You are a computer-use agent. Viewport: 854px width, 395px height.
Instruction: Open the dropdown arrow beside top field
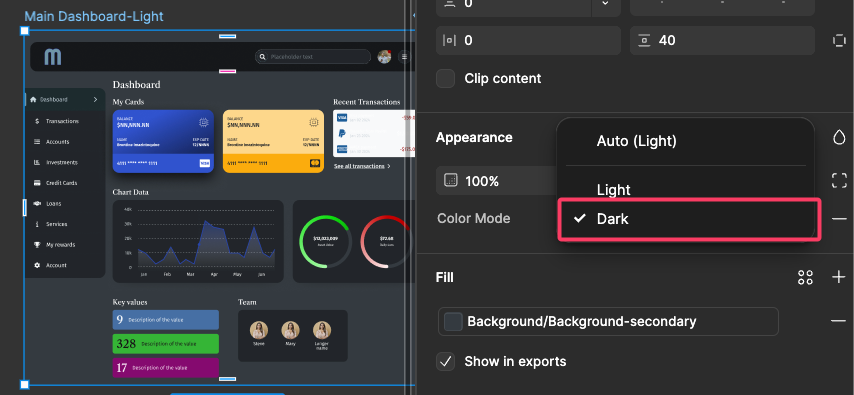click(x=606, y=3)
